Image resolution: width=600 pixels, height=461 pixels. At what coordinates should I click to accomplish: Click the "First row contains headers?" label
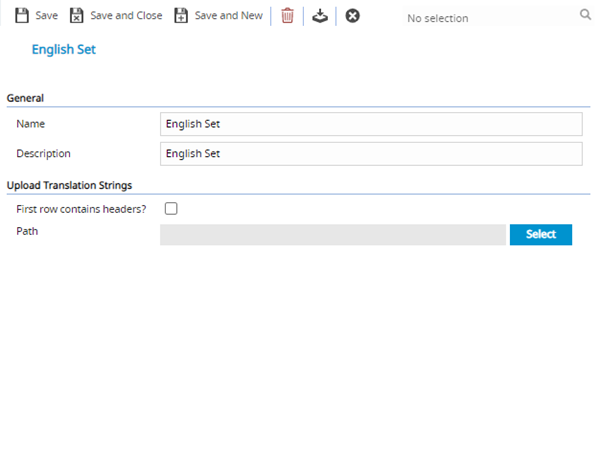click(x=82, y=209)
